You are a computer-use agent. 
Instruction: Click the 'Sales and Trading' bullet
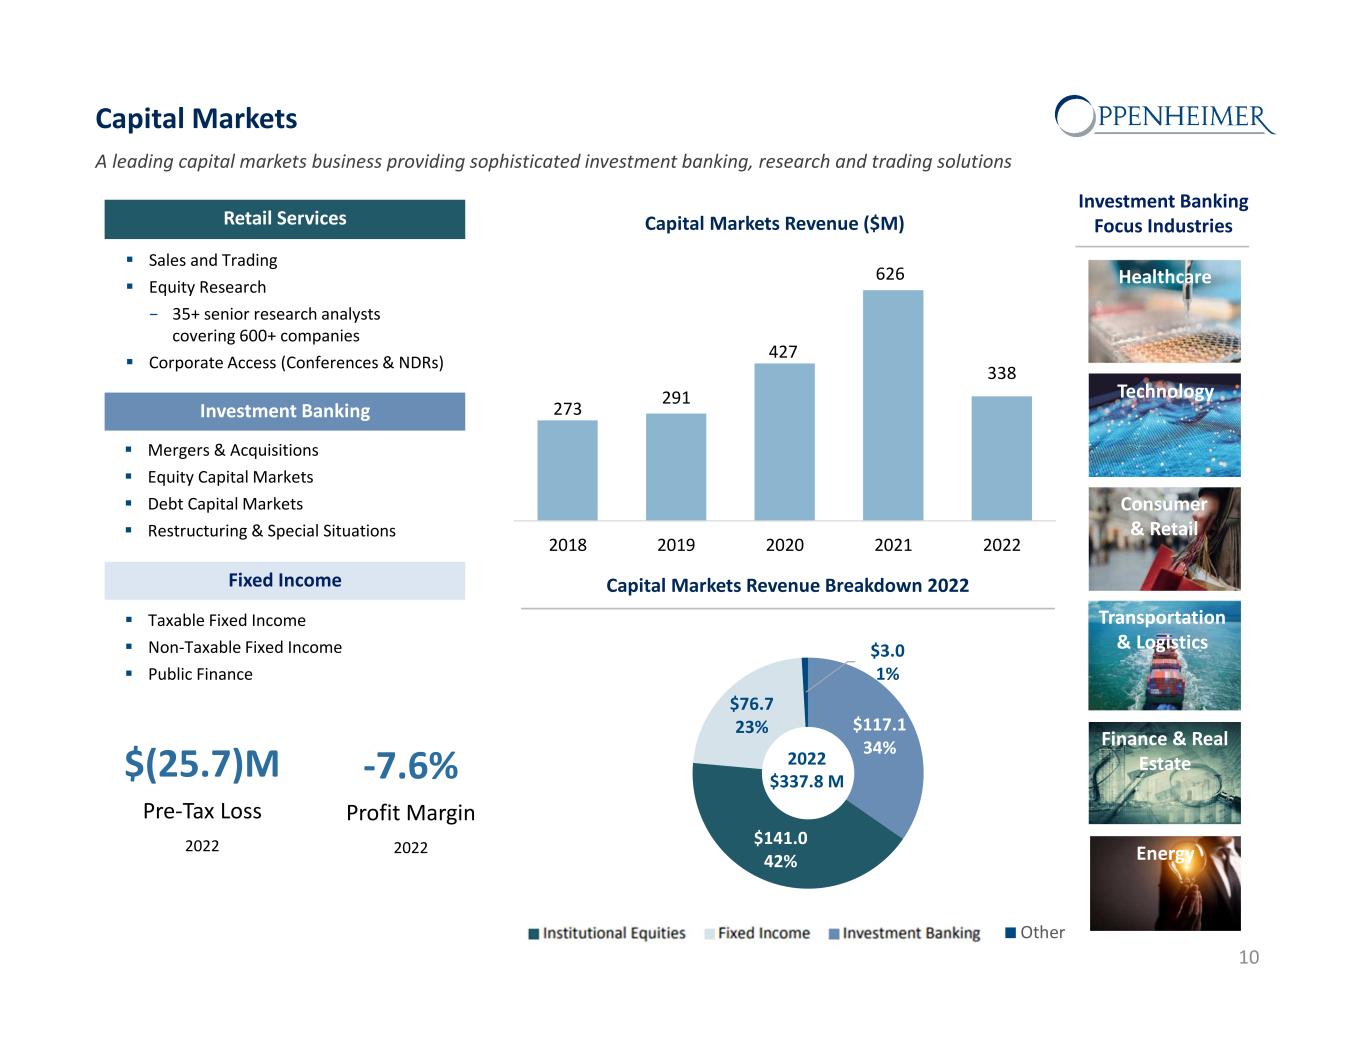[213, 260]
